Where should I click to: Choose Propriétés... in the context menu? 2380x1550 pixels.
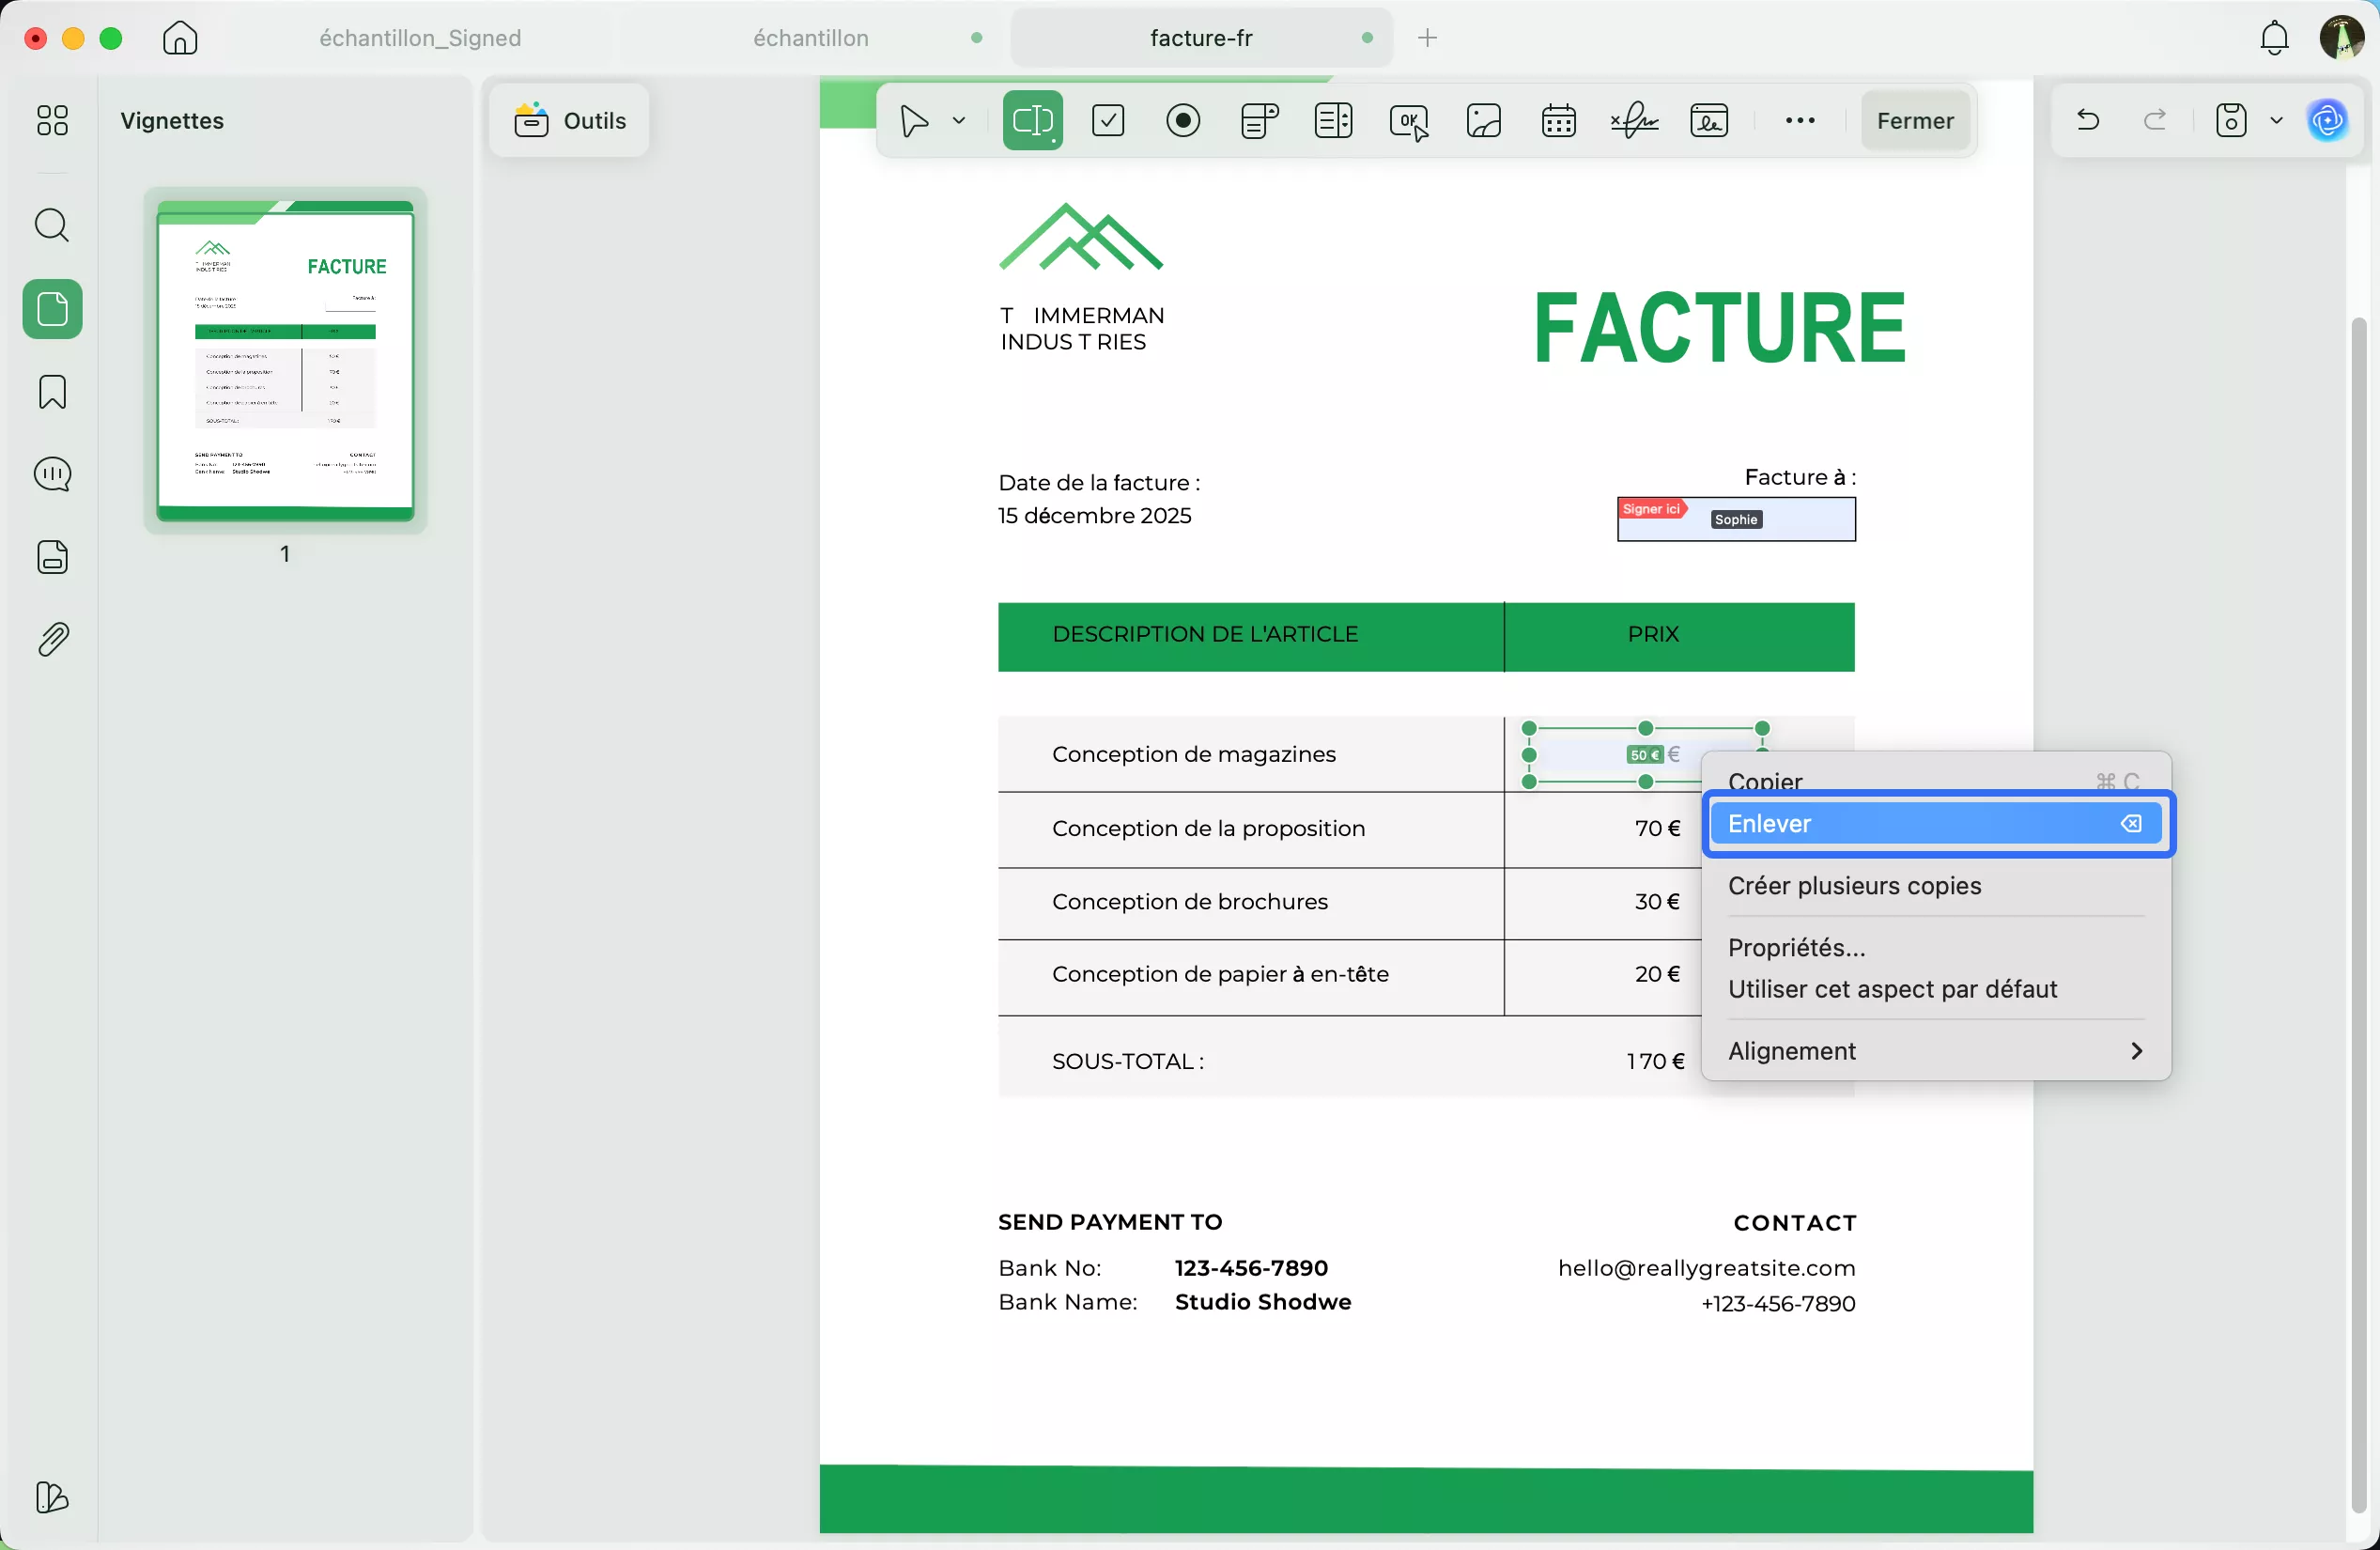pyautogui.click(x=1796, y=947)
